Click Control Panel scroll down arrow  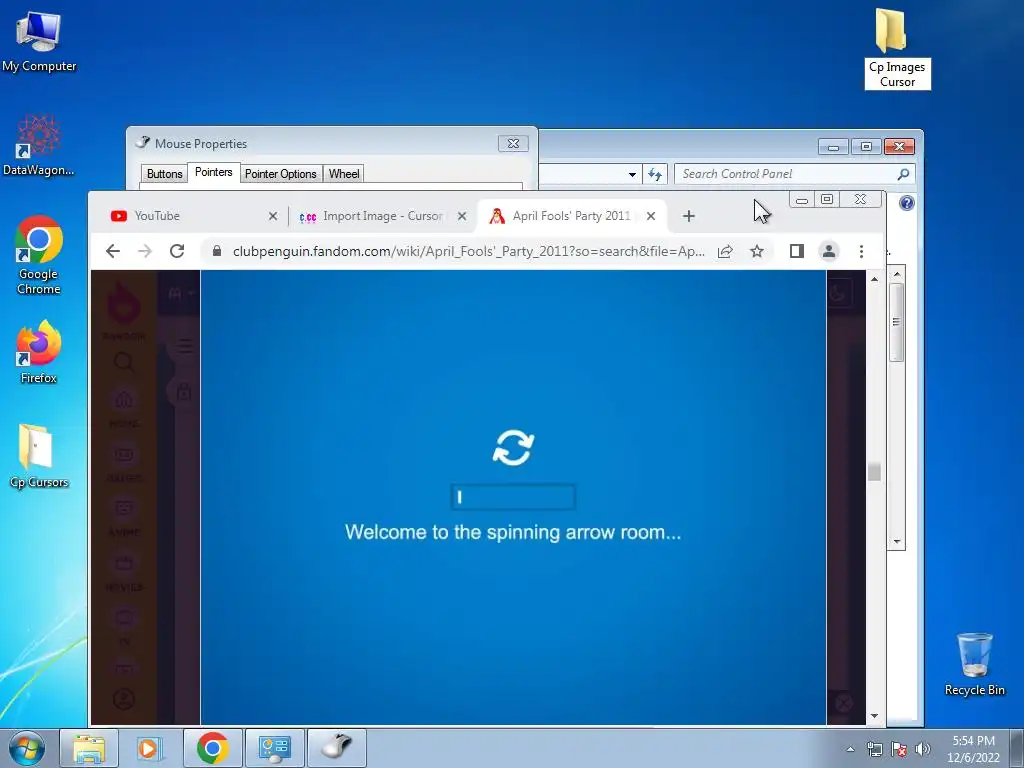pyautogui.click(x=897, y=541)
